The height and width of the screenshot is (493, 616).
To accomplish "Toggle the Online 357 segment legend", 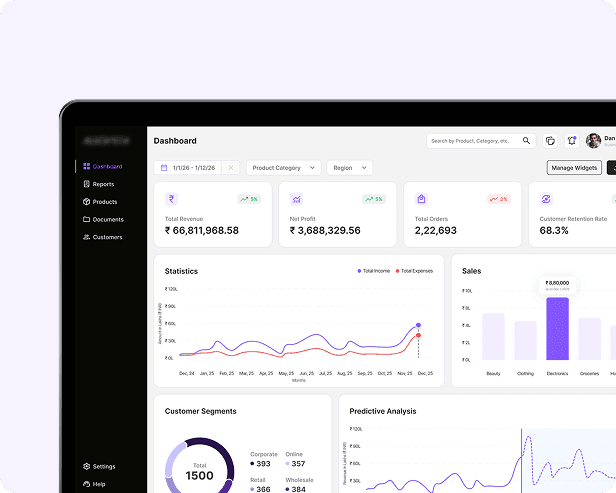I will click(x=295, y=459).
